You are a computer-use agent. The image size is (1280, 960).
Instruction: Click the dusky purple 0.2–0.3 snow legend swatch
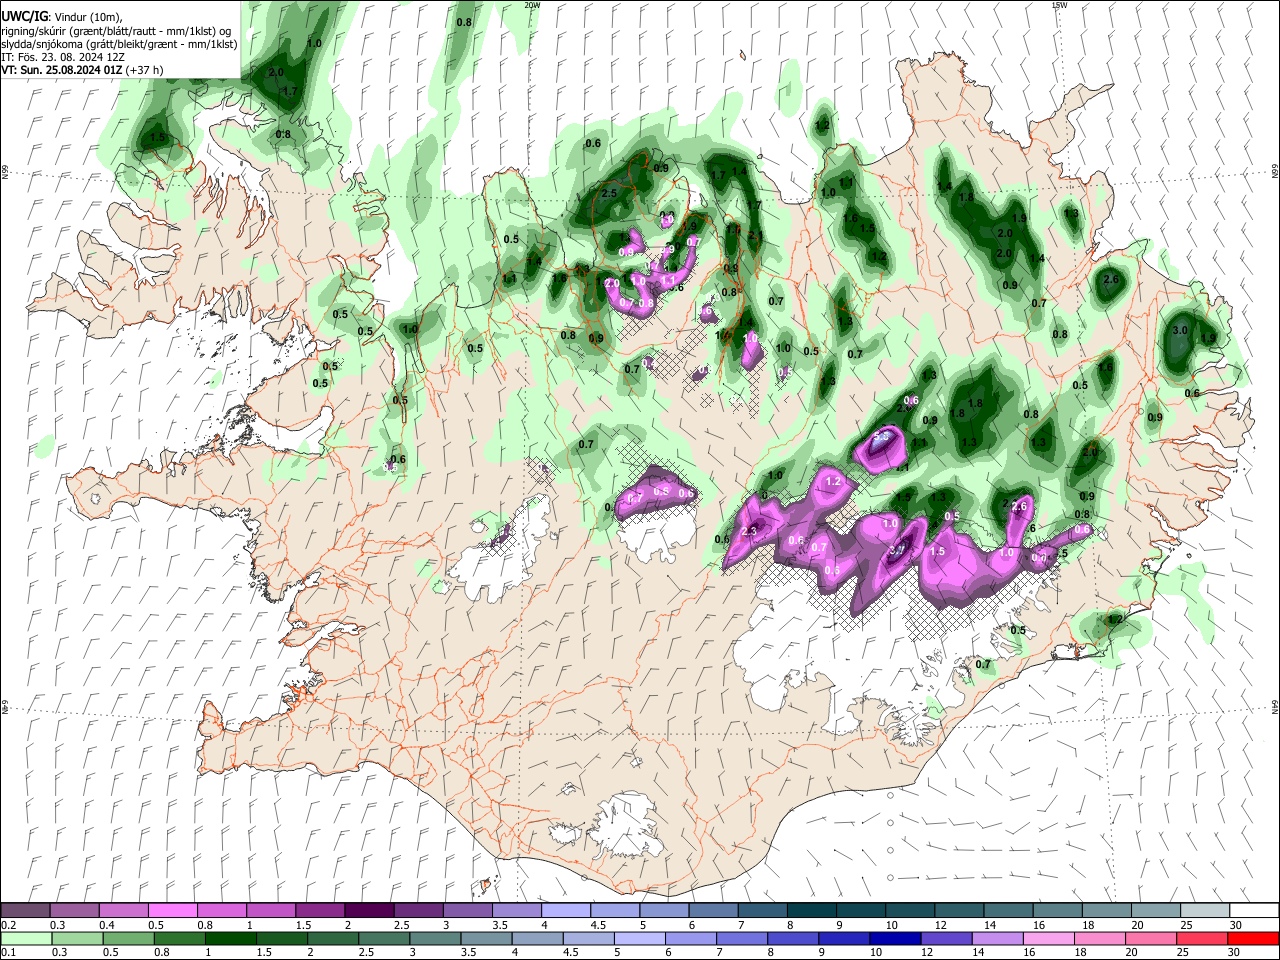(x=26, y=911)
